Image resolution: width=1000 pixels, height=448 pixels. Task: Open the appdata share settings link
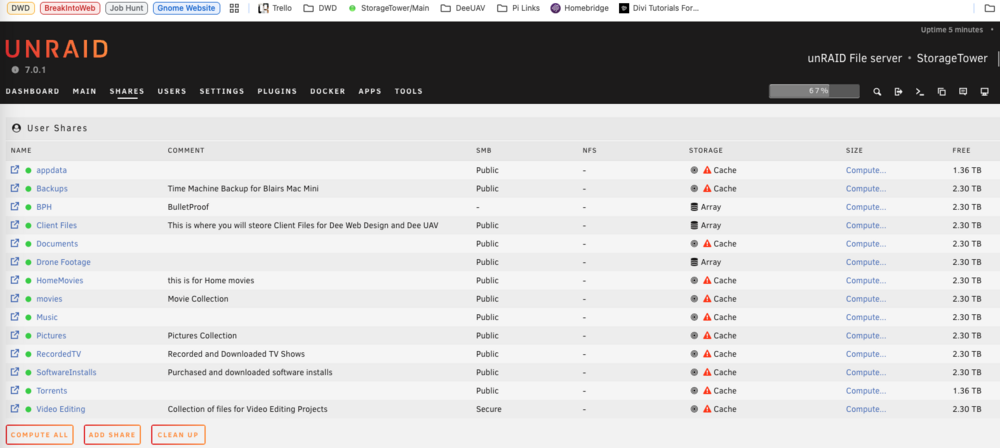point(52,170)
